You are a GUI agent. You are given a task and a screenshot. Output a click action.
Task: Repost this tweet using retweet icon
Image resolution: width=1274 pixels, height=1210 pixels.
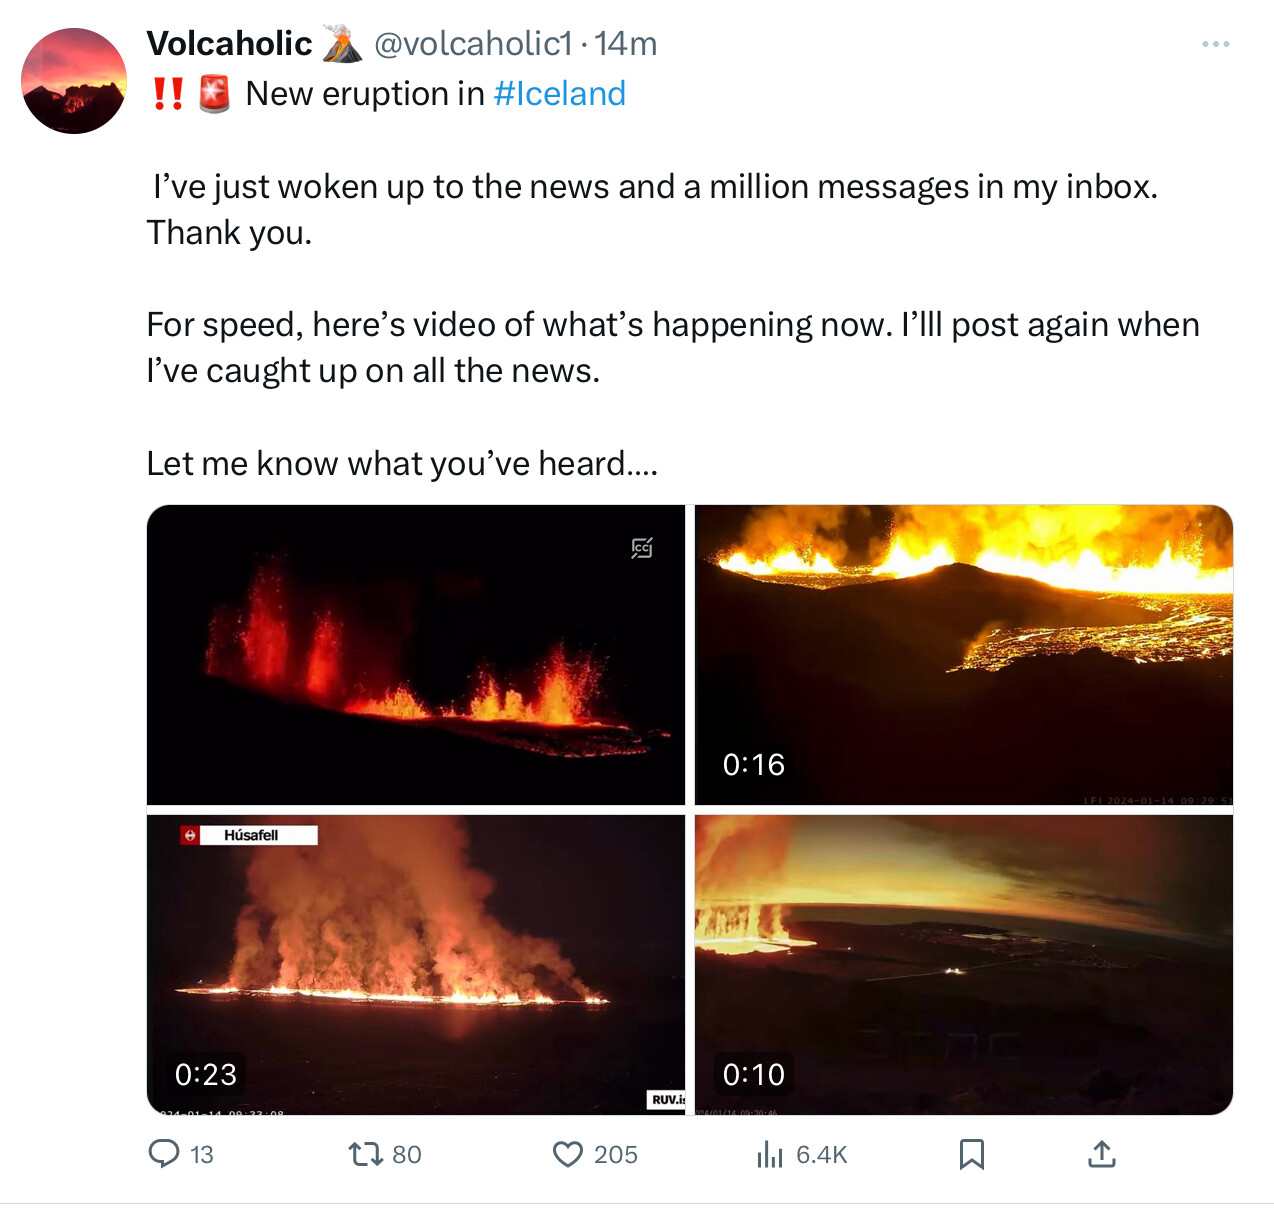pyautogui.click(x=365, y=1155)
